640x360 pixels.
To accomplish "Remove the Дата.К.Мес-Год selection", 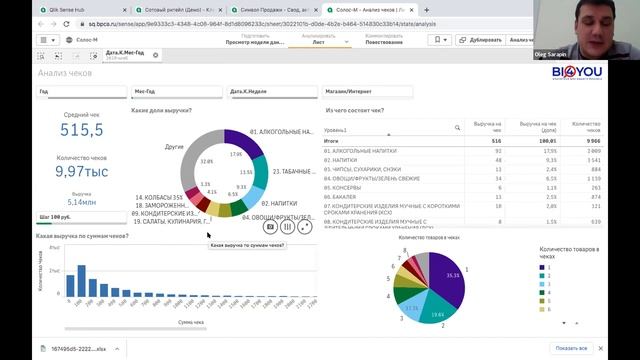I will pos(156,55).
